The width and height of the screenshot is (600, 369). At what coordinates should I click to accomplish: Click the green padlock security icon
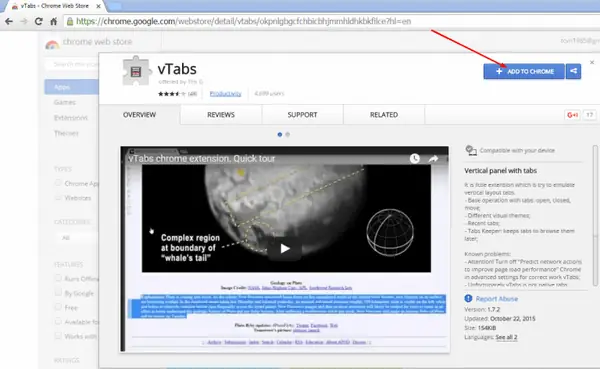click(70, 21)
